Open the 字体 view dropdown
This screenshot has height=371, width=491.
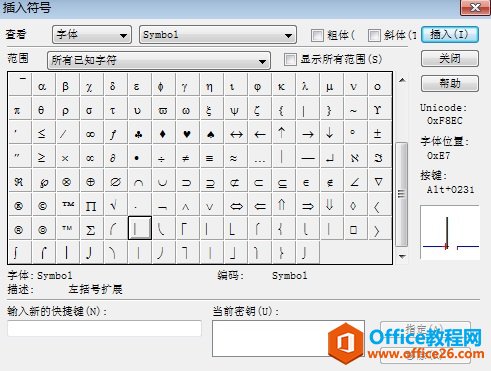tap(92, 35)
